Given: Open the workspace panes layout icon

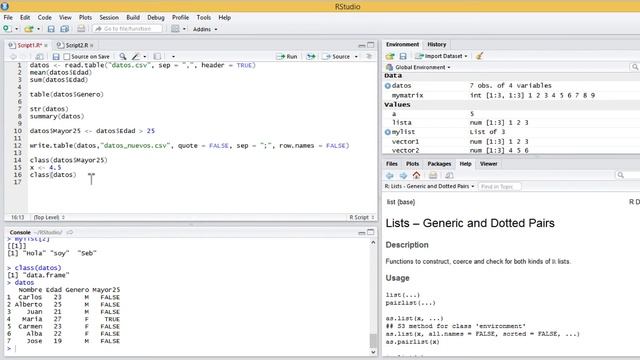Looking at the screenshot, I should tap(175, 29).
